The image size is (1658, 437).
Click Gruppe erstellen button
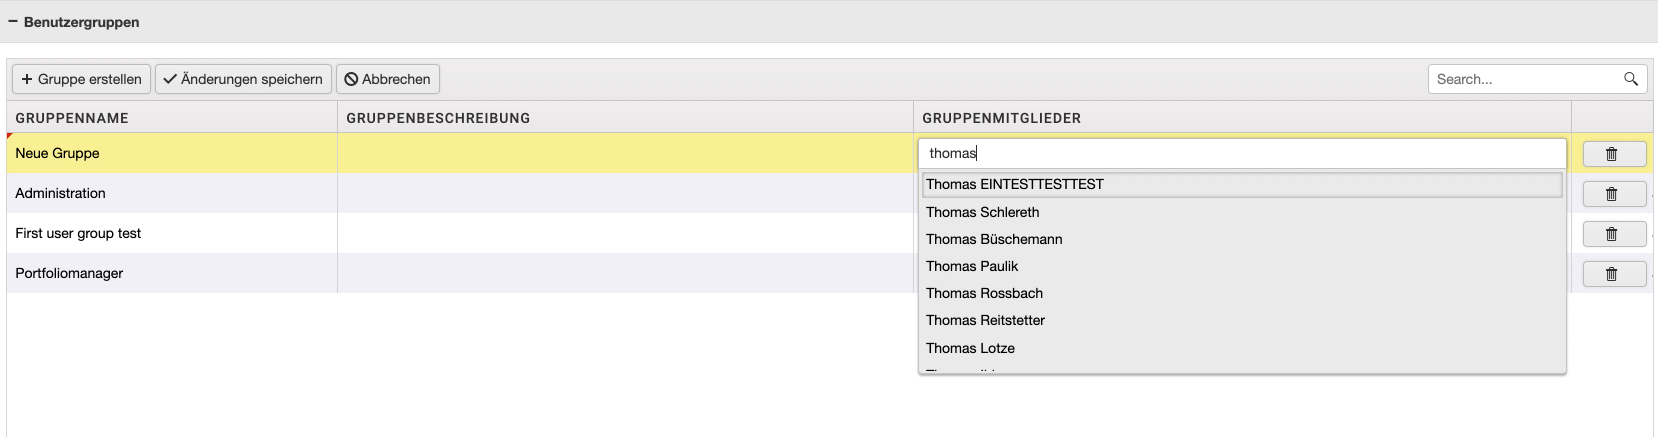81,79
